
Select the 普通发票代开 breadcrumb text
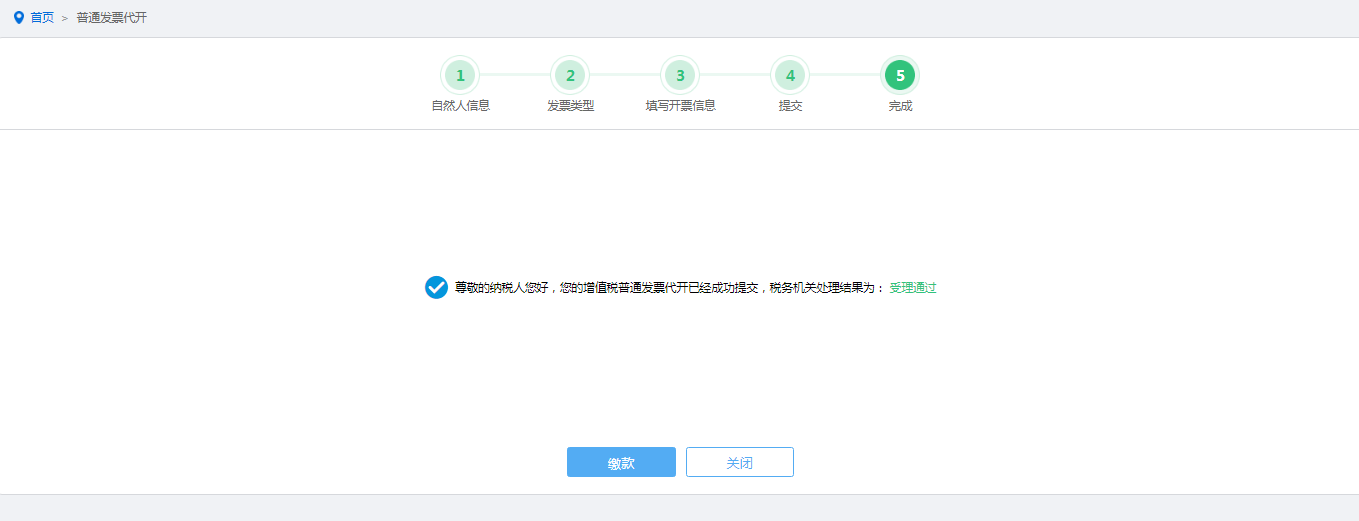coord(112,18)
